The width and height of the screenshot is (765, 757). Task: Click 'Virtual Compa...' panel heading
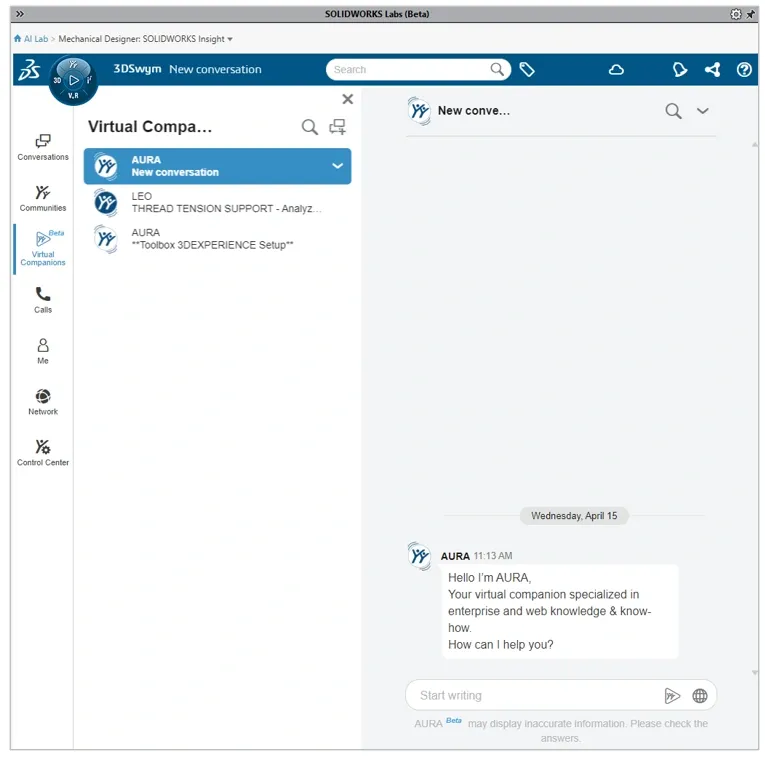point(150,127)
